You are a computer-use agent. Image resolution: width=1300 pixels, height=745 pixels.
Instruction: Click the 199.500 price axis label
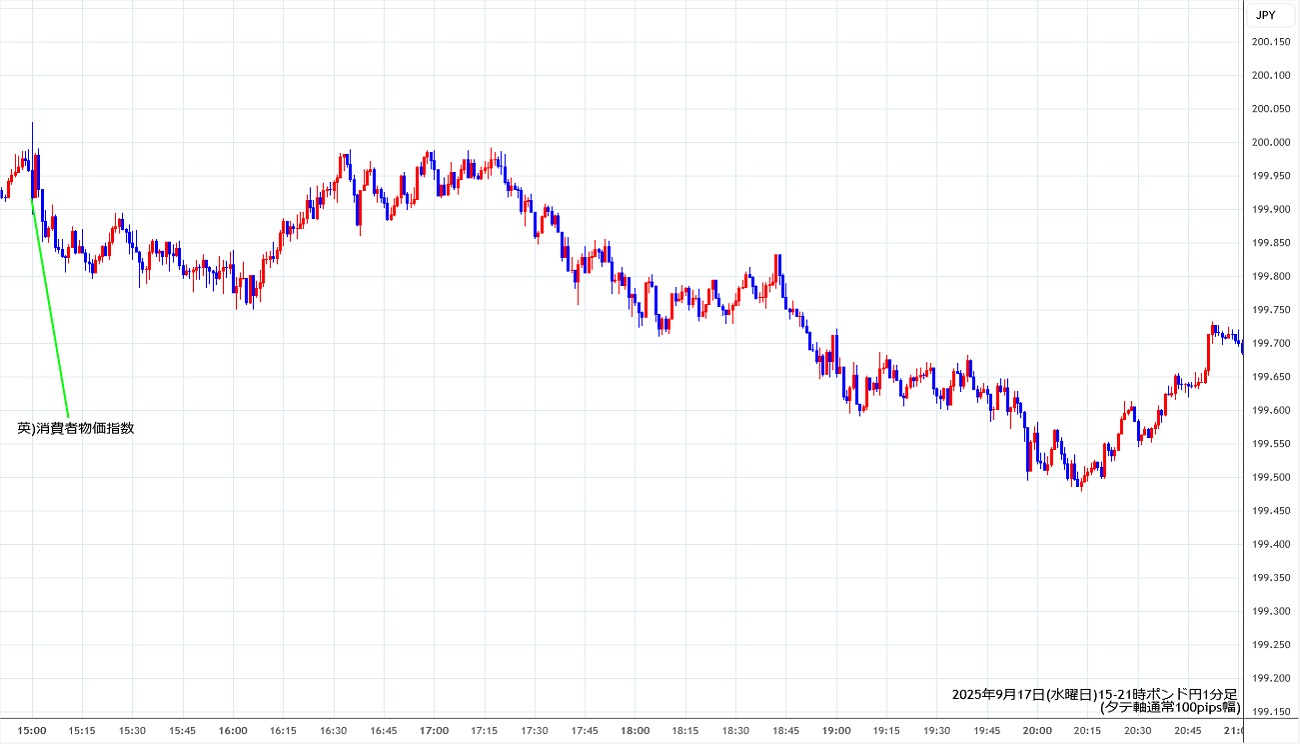[x=1270, y=477]
